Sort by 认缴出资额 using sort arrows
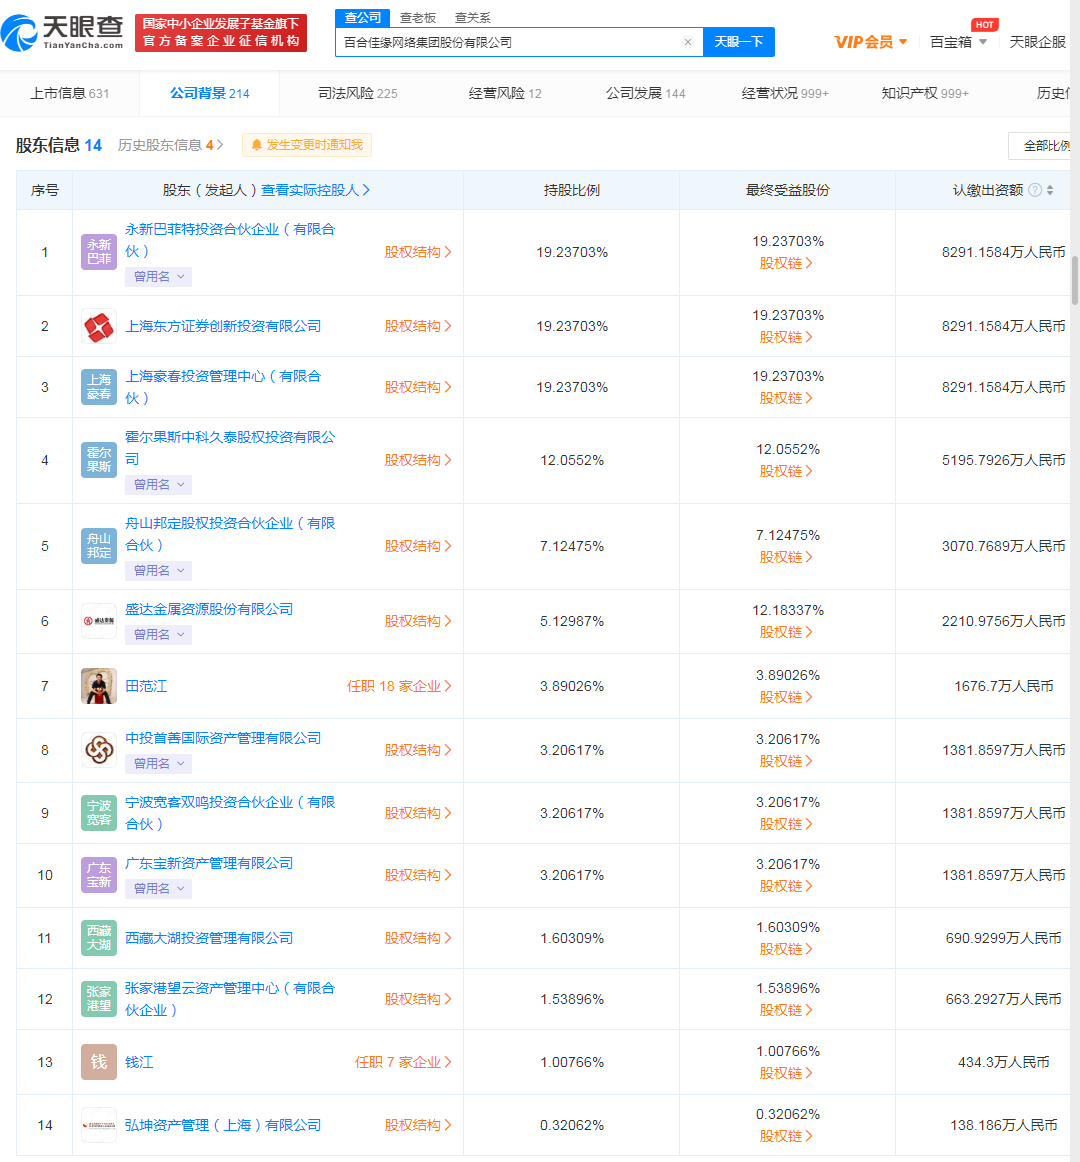Viewport: 1080px width, 1162px height. tap(1050, 190)
